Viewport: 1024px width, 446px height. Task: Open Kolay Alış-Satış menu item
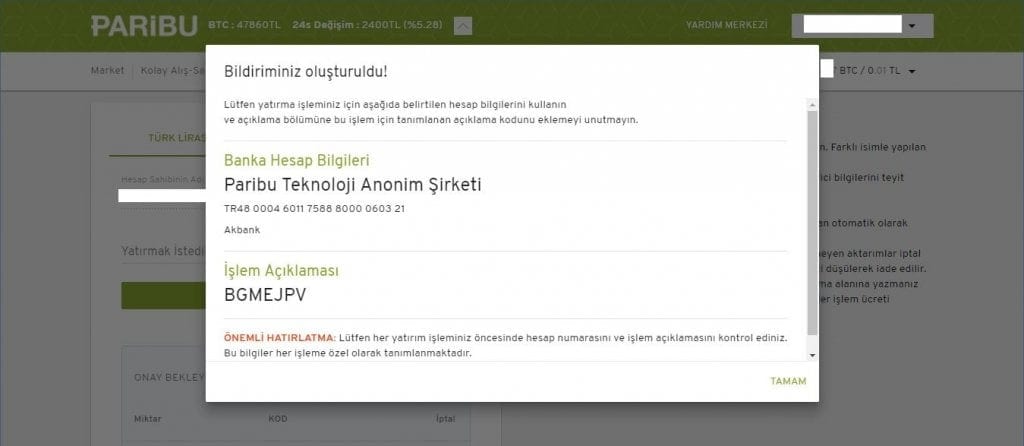pos(173,71)
